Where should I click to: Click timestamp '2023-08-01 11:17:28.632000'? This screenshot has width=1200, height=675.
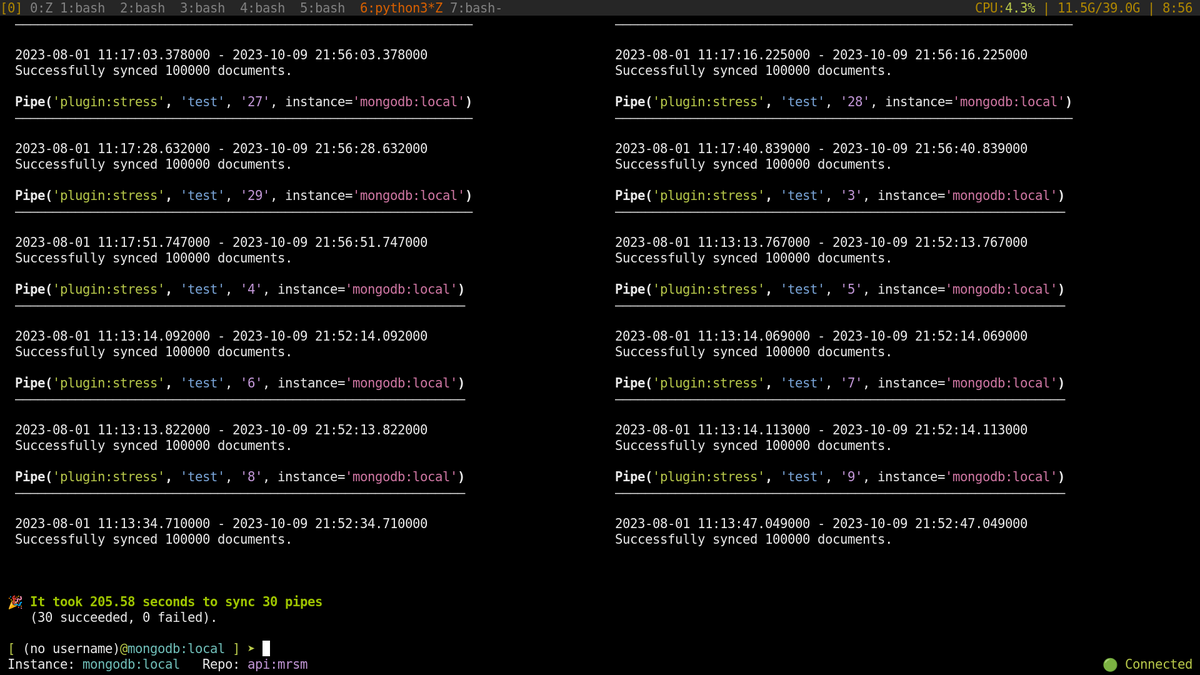click(x=112, y=149)
